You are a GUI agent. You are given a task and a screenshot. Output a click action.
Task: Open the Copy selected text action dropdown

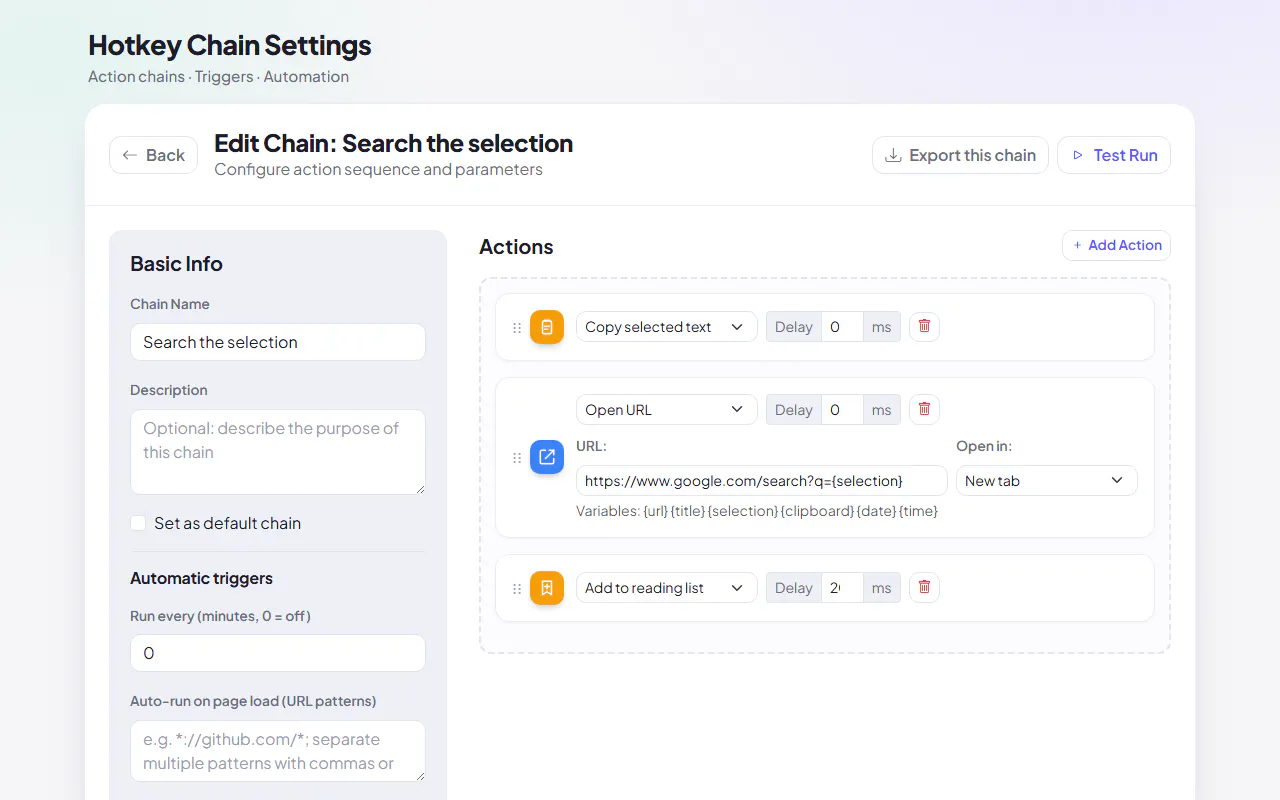pos(666,327)
